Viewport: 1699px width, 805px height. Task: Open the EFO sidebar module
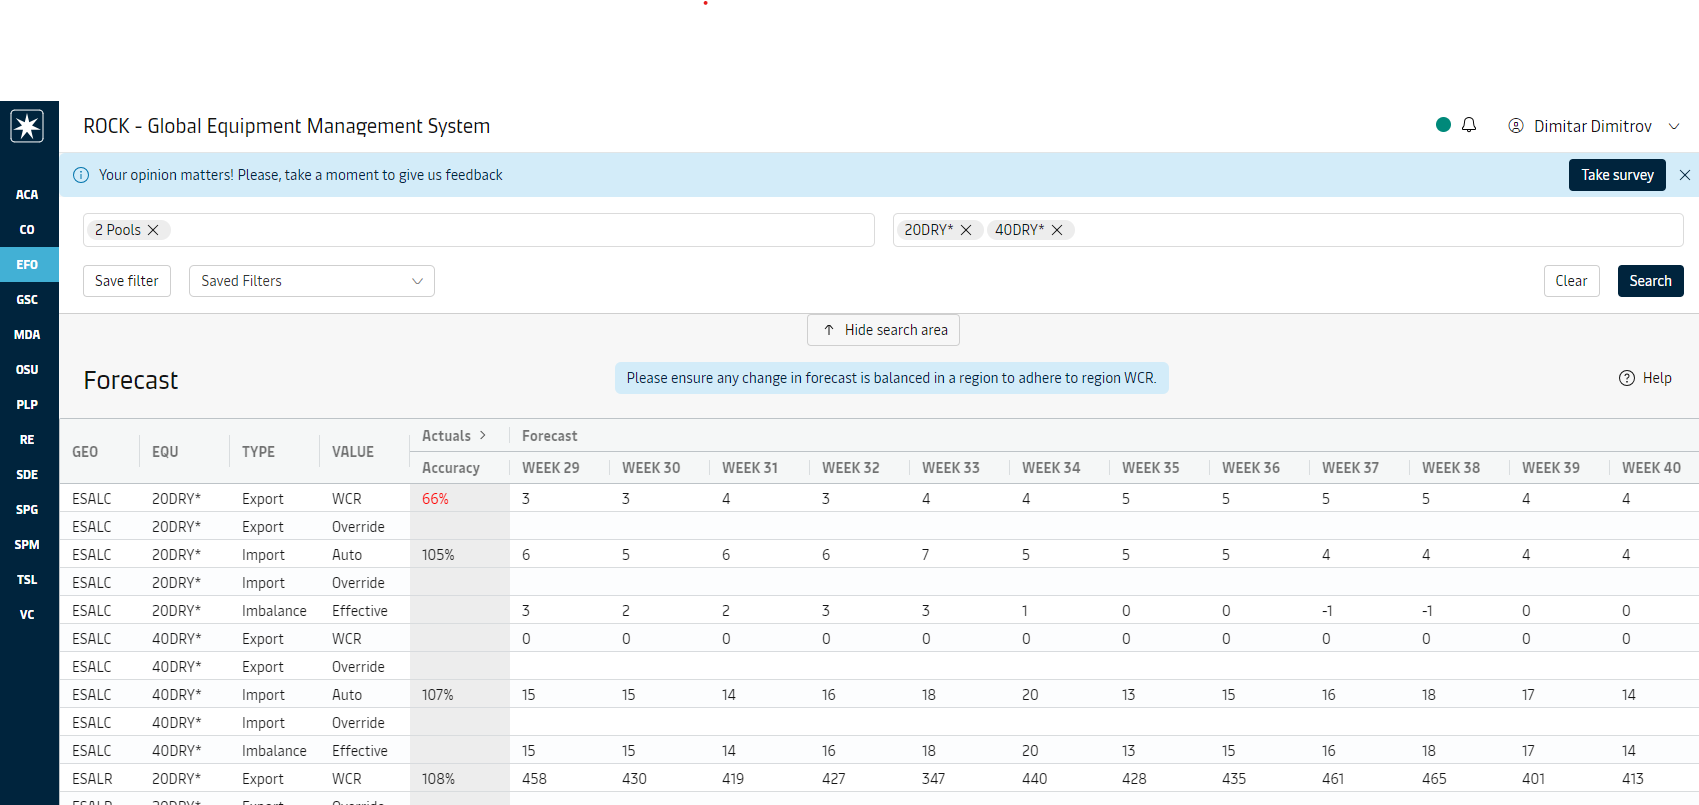[27, 265]
